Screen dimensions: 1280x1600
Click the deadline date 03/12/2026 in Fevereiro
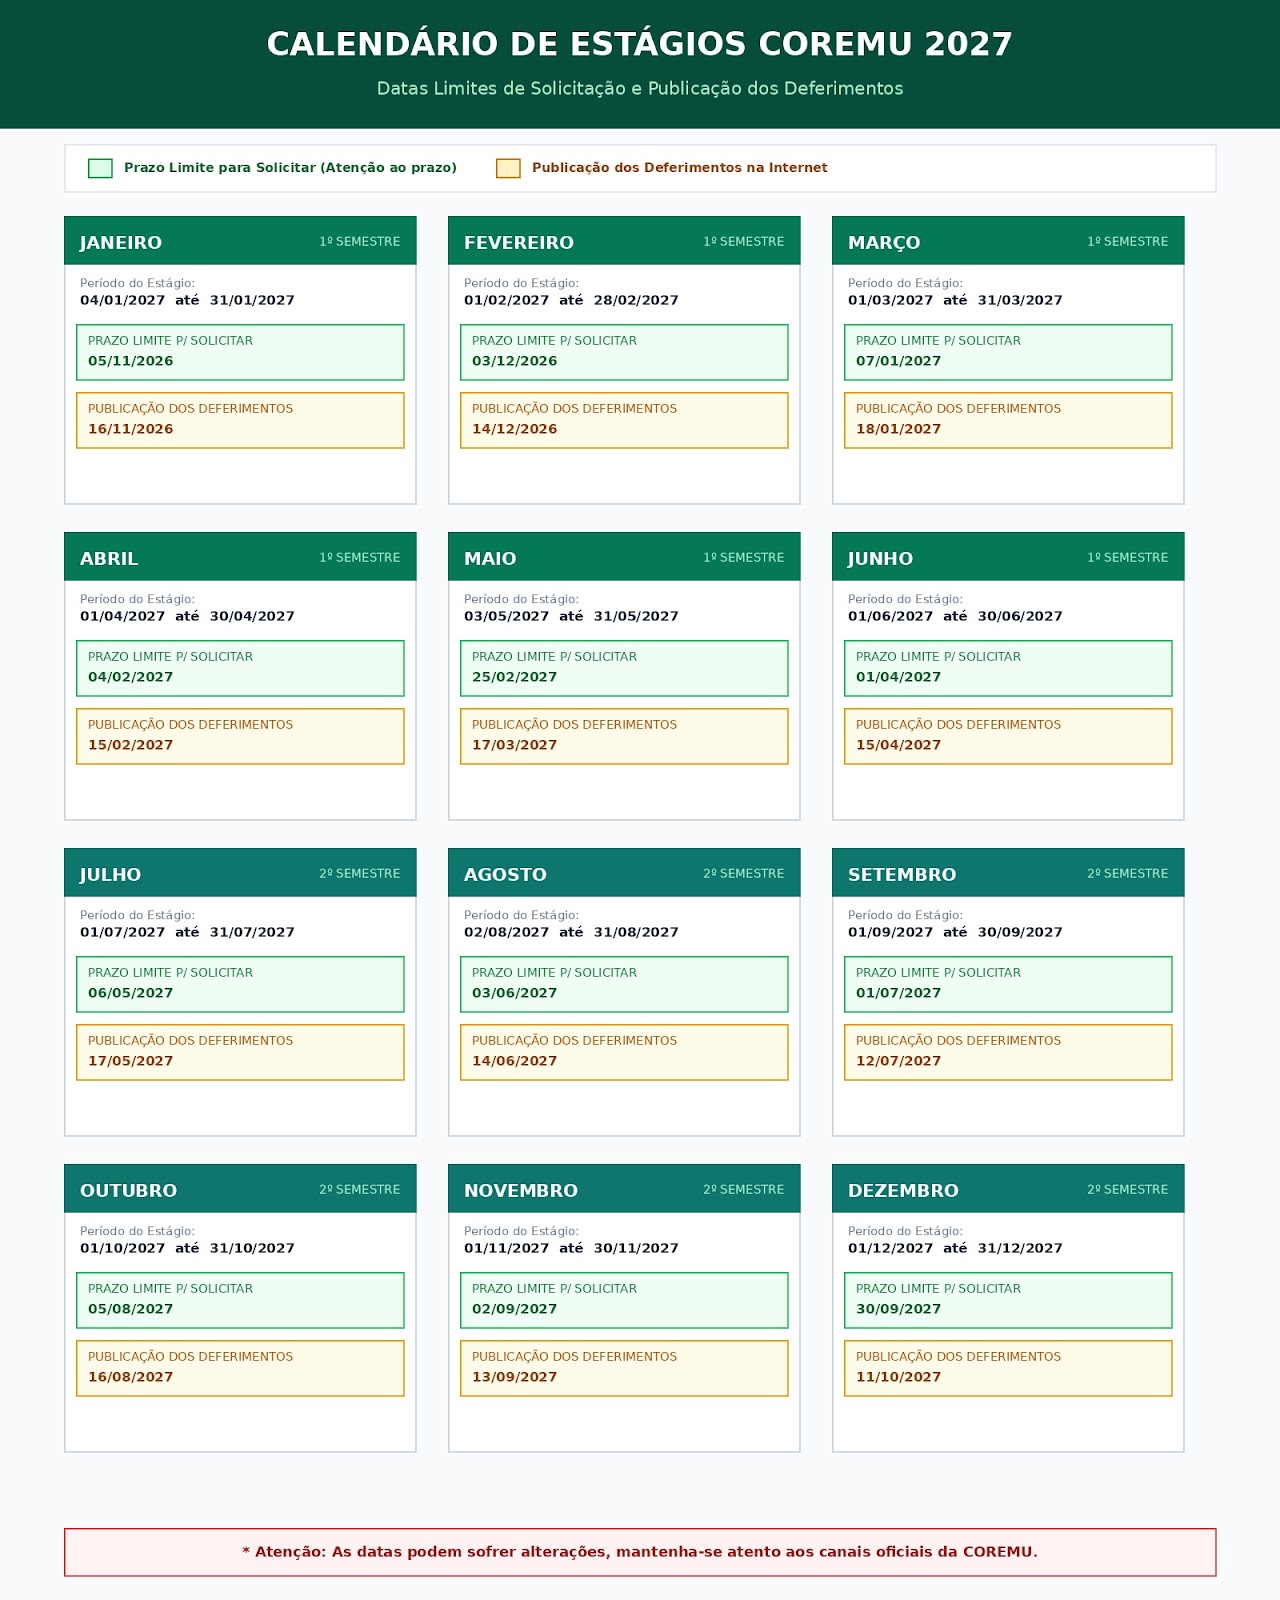514,361
